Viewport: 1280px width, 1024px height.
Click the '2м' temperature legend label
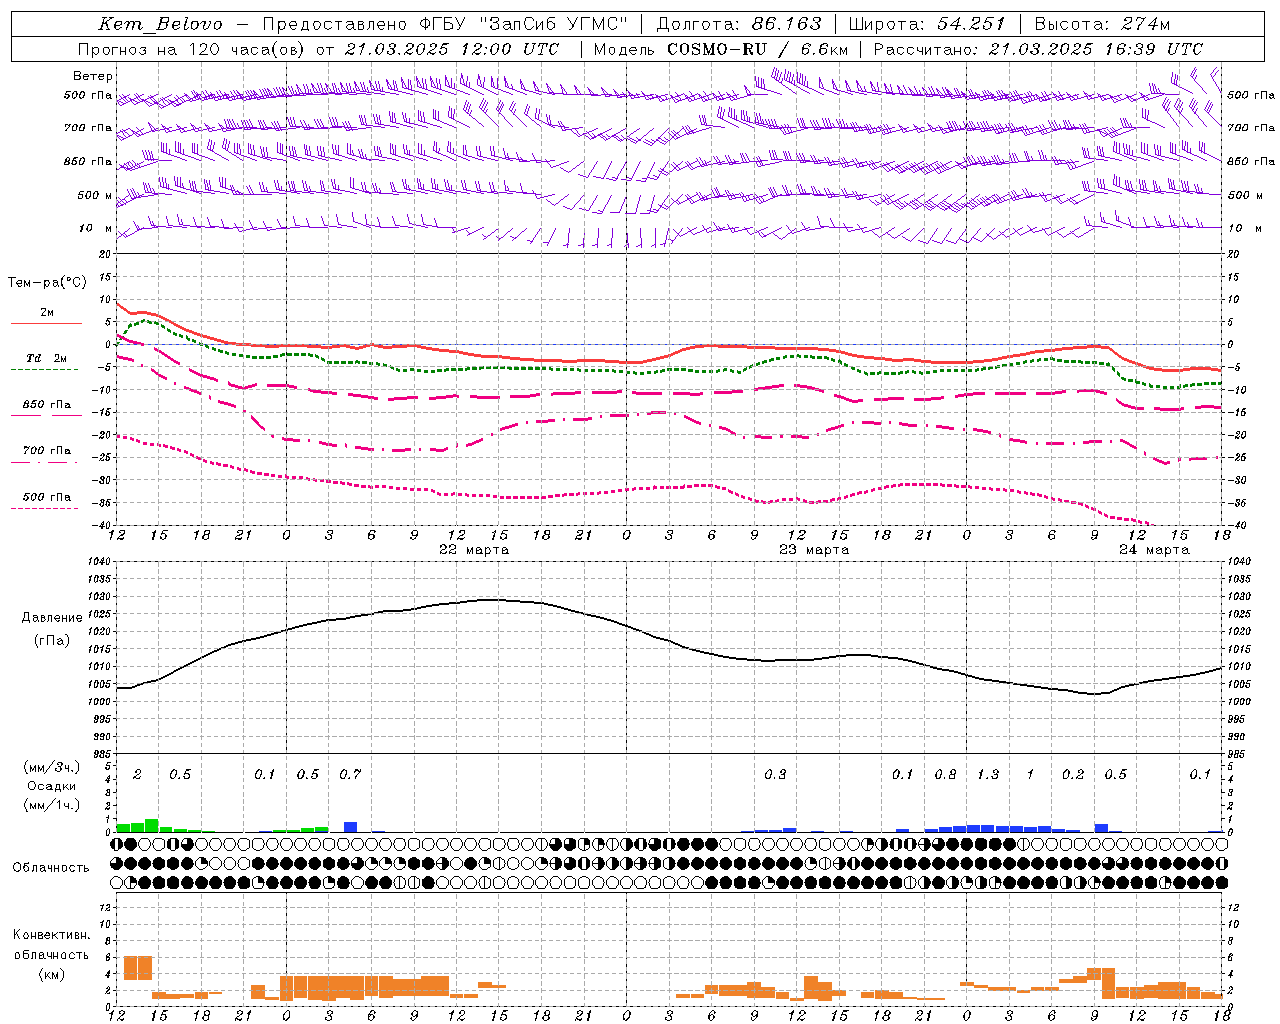(47, 312)
